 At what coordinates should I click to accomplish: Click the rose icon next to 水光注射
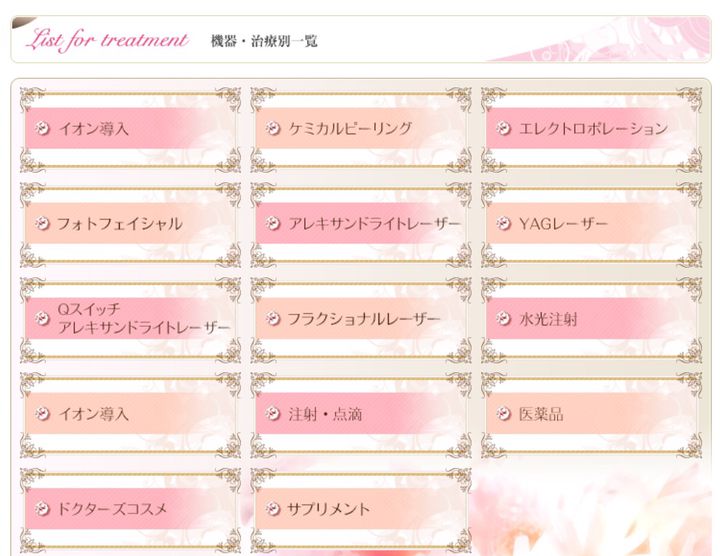tap(503, 319)
